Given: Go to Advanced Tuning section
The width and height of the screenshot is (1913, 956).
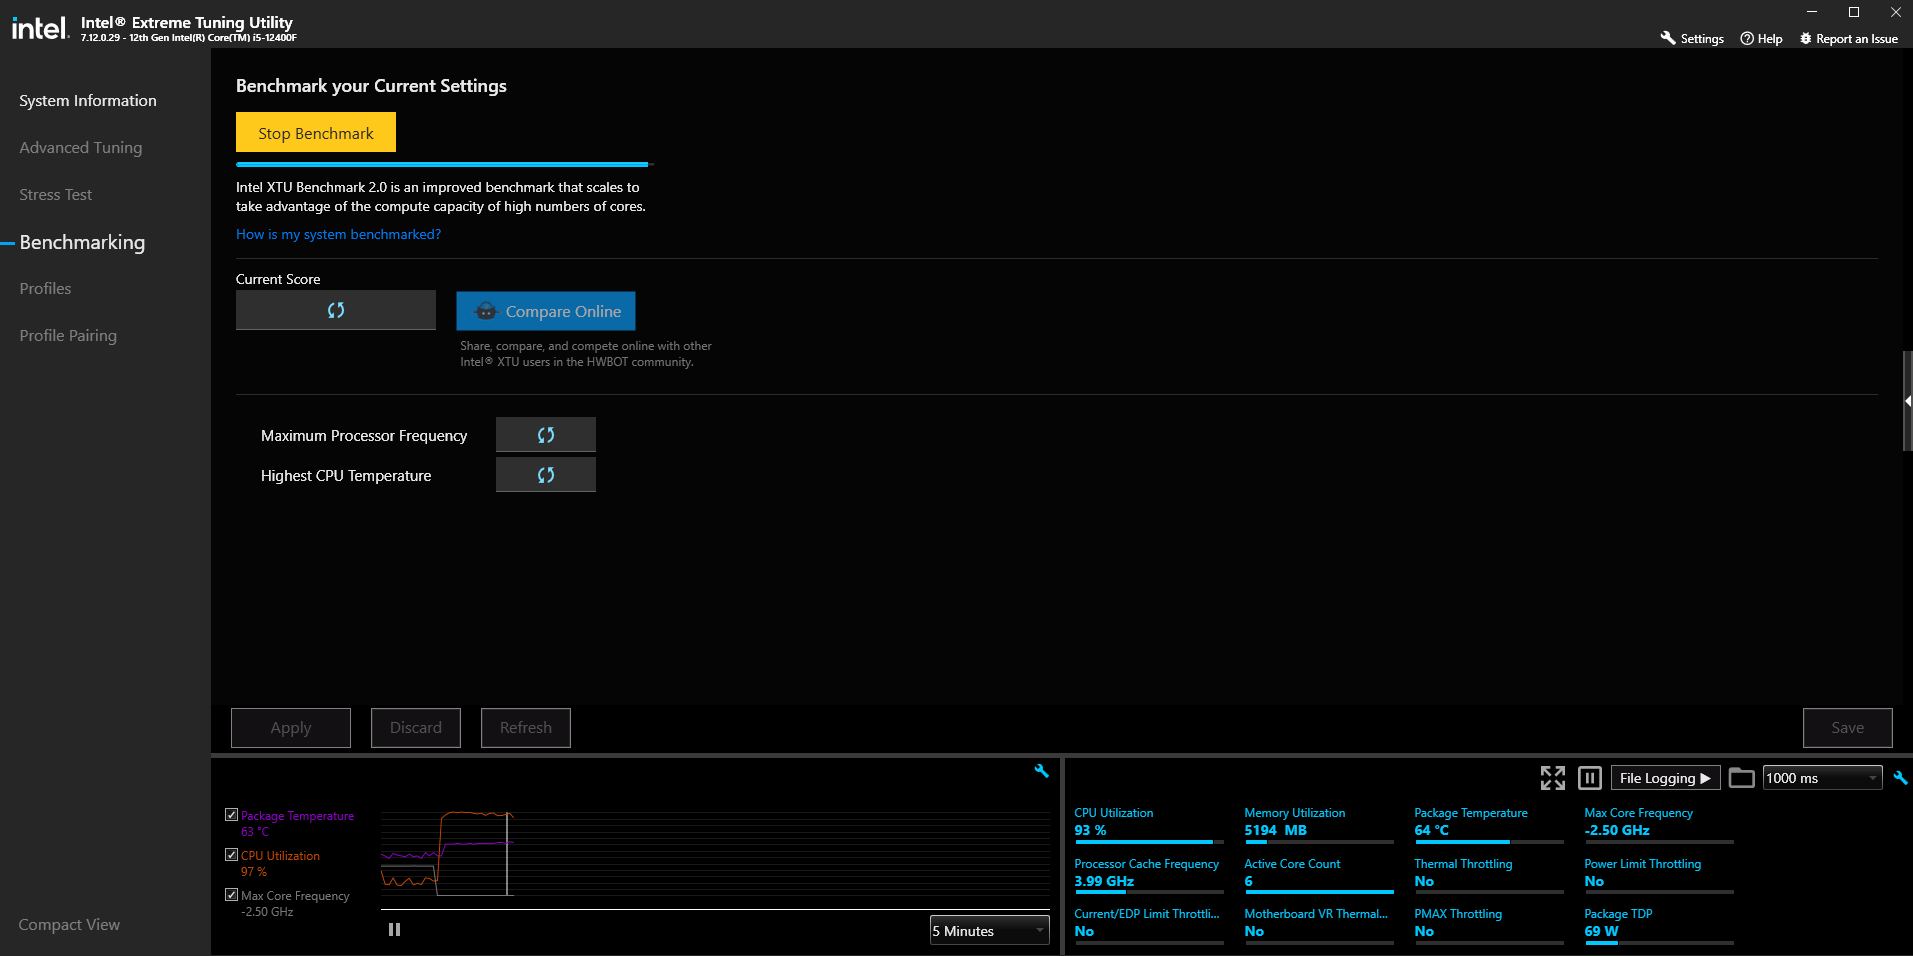Looking at the screenshot, I should click(x=81, y=148).
